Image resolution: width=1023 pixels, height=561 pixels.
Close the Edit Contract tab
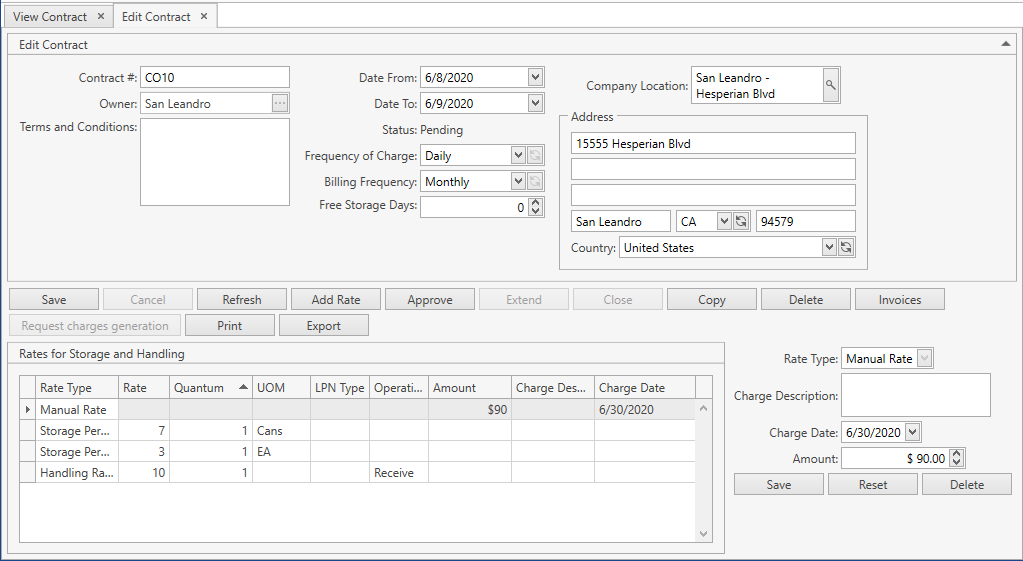[204, 17]
